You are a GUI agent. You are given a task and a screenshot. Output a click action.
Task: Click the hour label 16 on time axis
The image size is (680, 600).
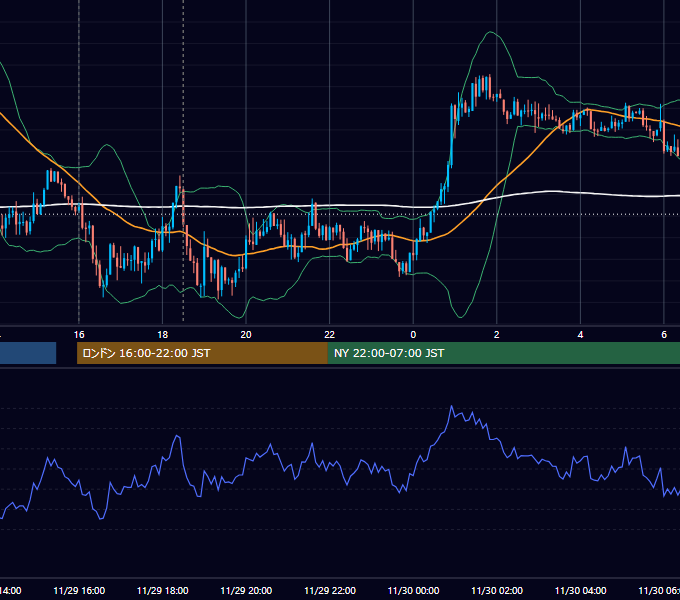79,335
